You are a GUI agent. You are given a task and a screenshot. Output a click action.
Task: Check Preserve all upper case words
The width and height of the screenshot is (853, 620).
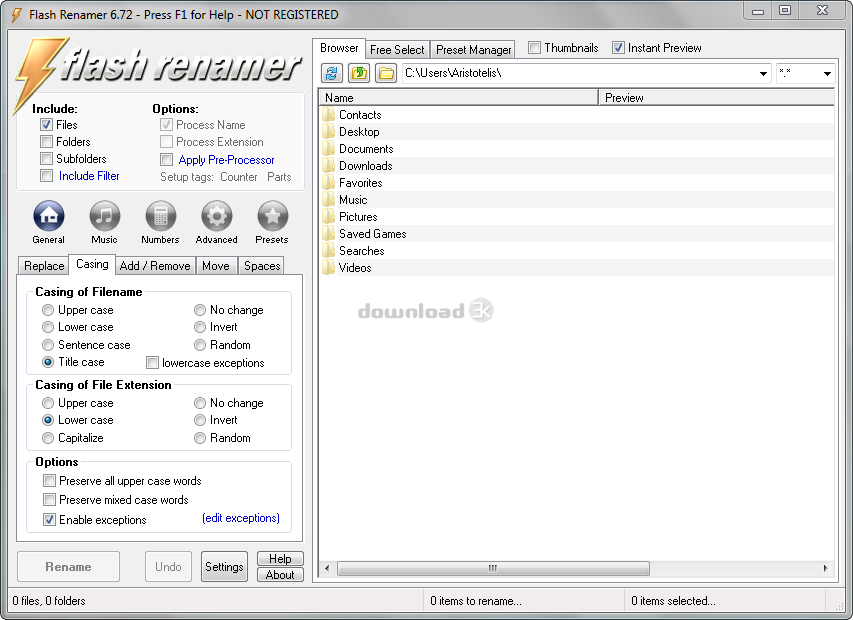coord(50,481)
